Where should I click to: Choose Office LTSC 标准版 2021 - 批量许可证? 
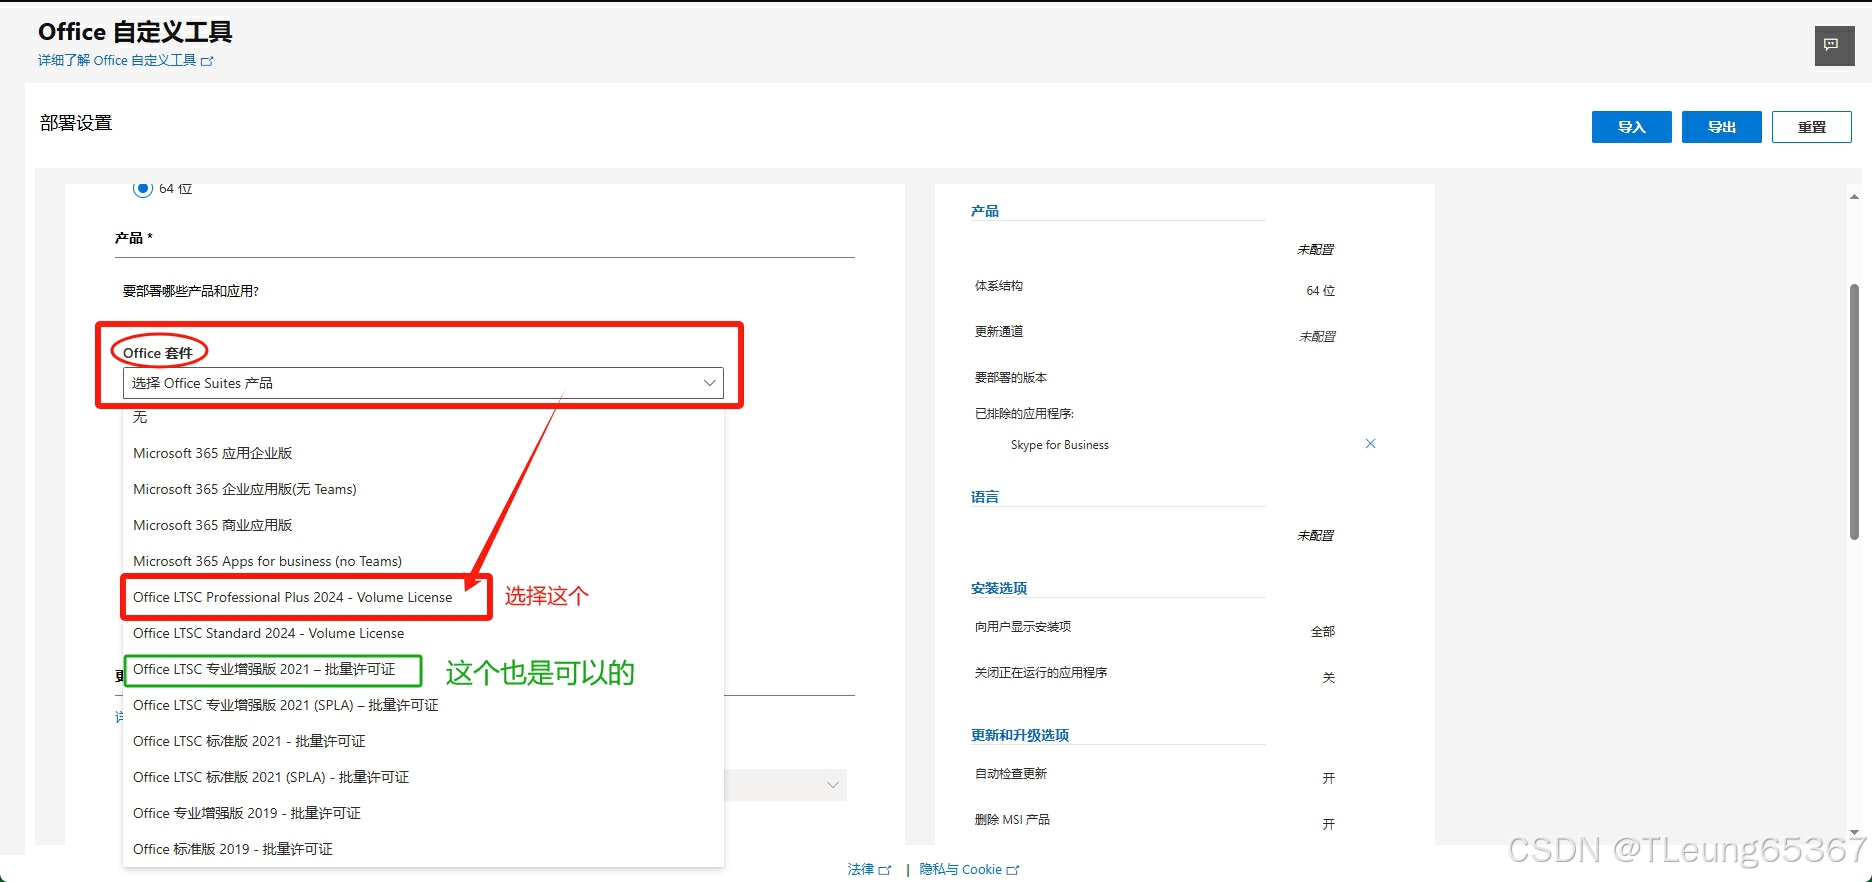coord(423,741)
